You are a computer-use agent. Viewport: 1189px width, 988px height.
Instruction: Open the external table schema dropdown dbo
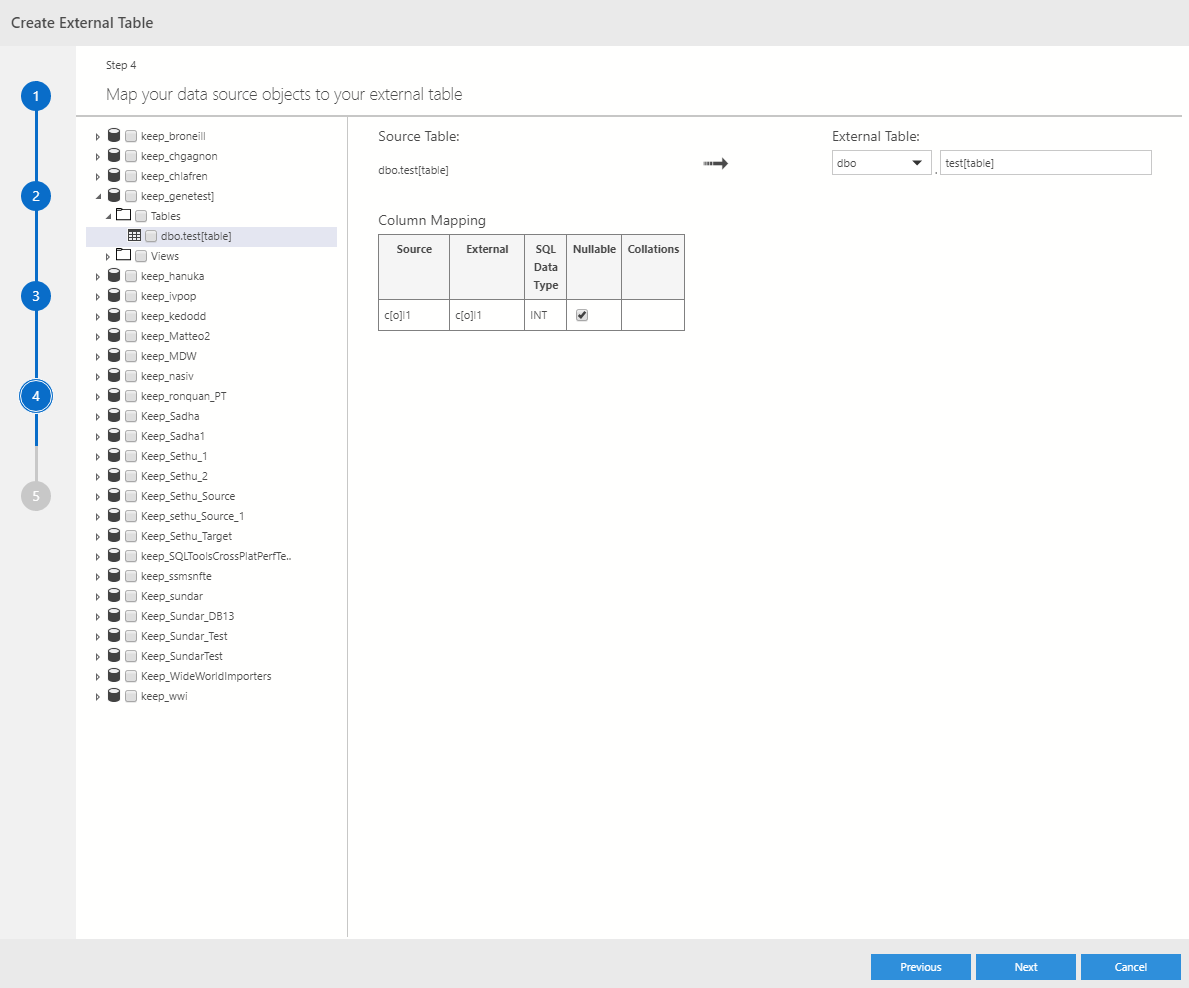[x=881, y=163]
